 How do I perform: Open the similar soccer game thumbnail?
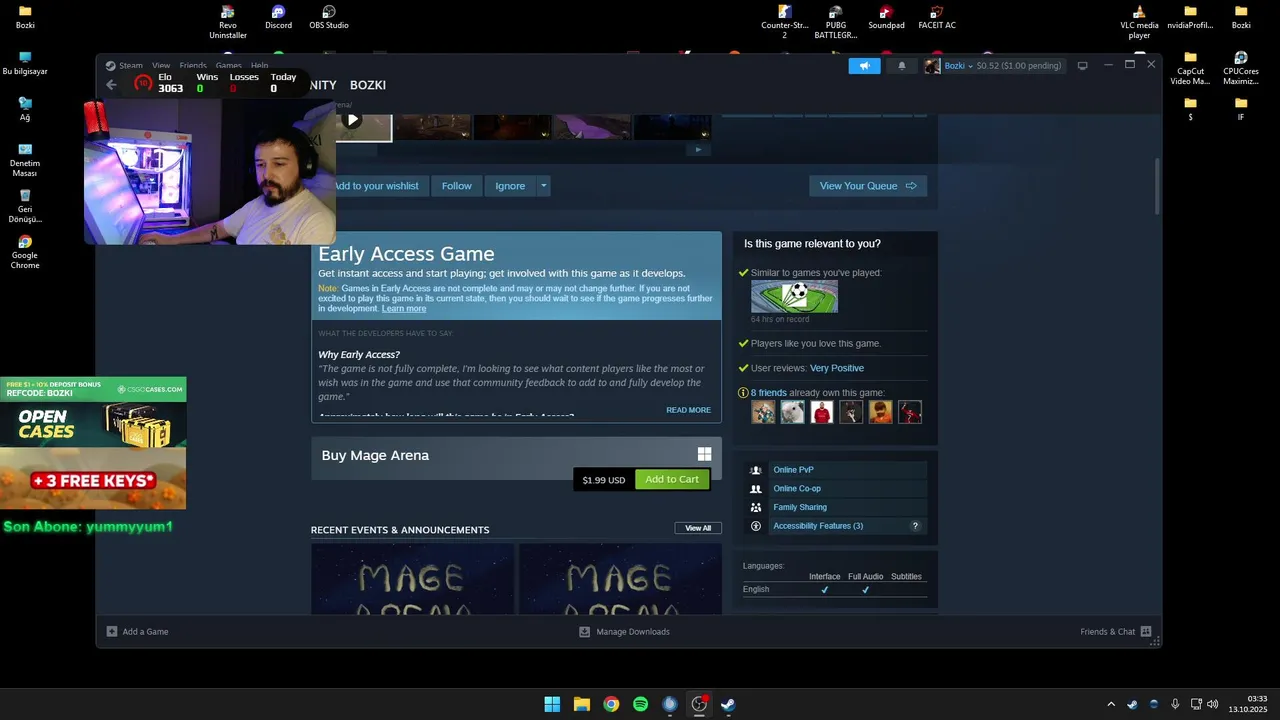point(795,296)
